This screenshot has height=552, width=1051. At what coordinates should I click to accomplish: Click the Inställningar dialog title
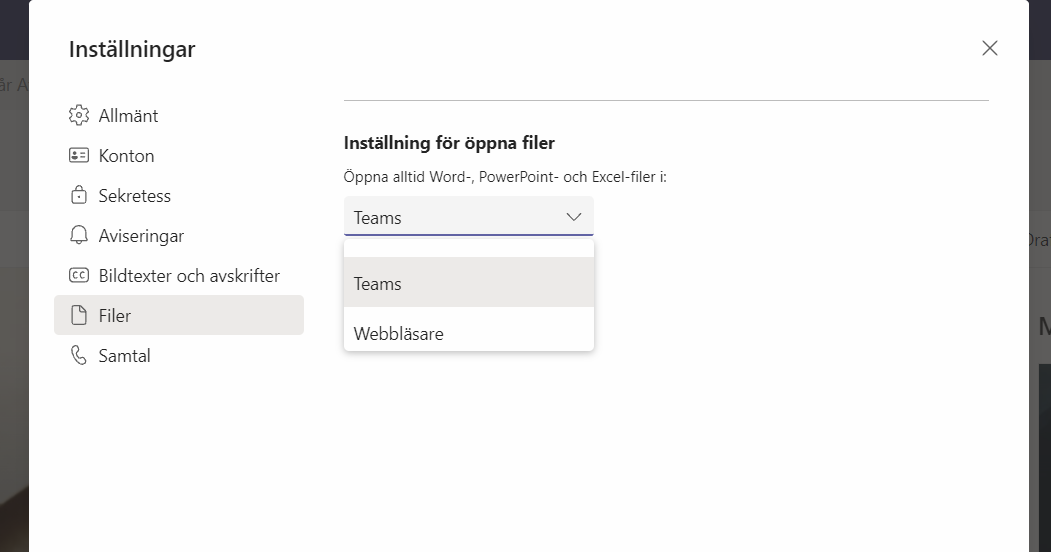(x=132, y=50)
